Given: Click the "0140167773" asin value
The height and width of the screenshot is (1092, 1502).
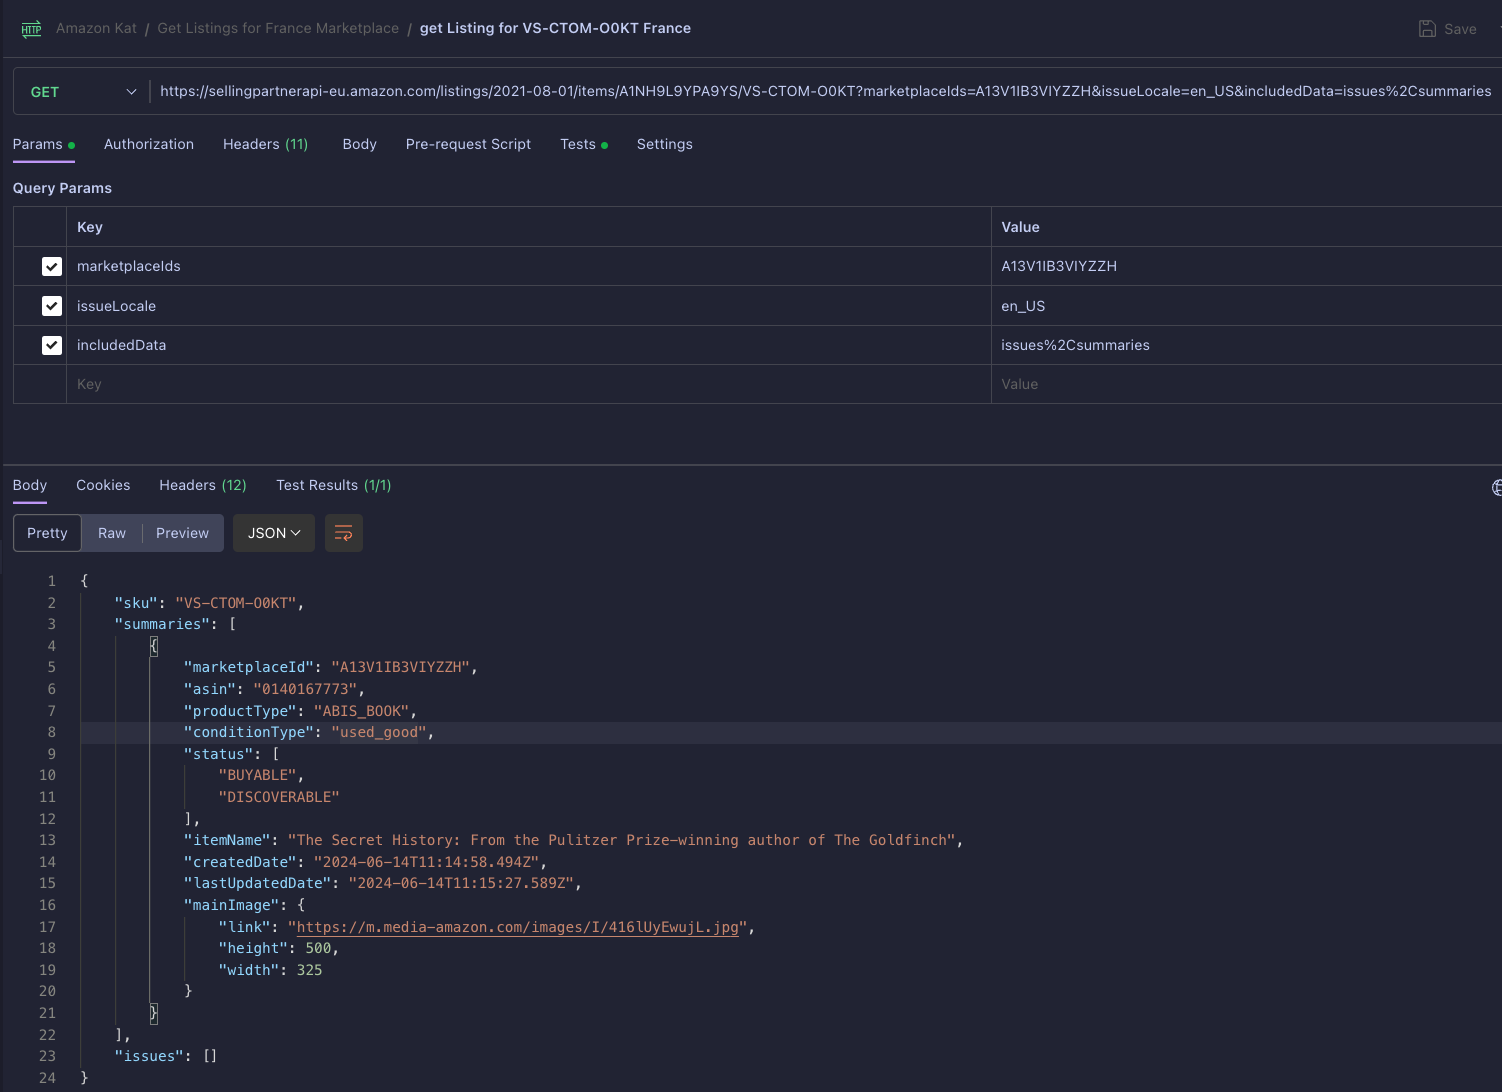Looking at the screenshot, I should (x=305, y=689).
